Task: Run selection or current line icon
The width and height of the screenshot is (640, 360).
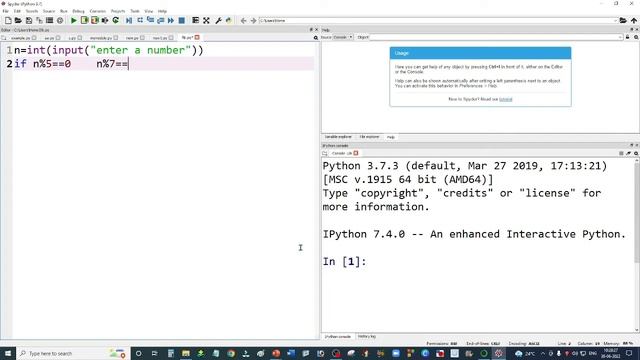Action: (105, 20)
